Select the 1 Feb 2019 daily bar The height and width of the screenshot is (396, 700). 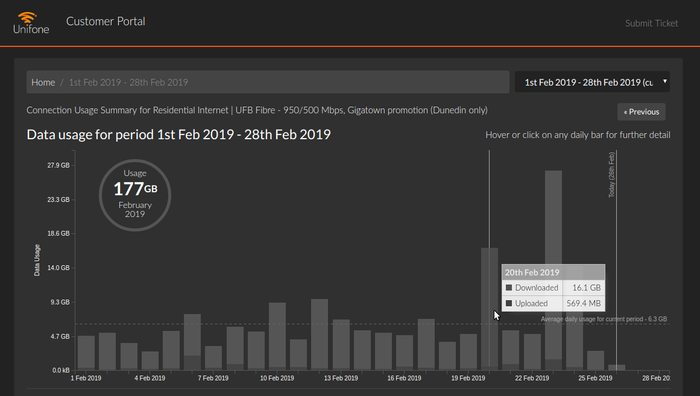click(86, 353)
